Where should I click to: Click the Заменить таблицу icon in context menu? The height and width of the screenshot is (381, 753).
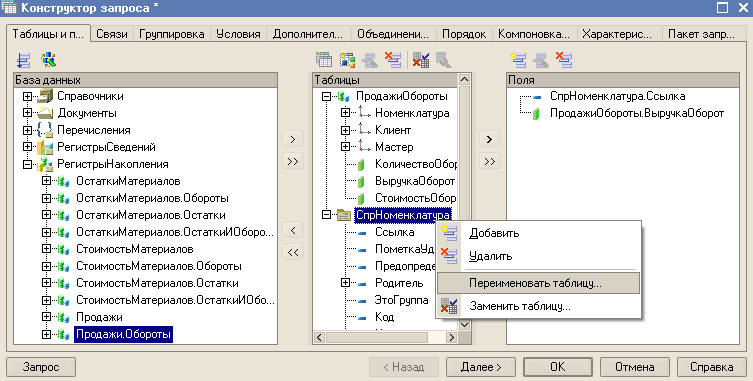pyautogui.click(x=449, y=306)
